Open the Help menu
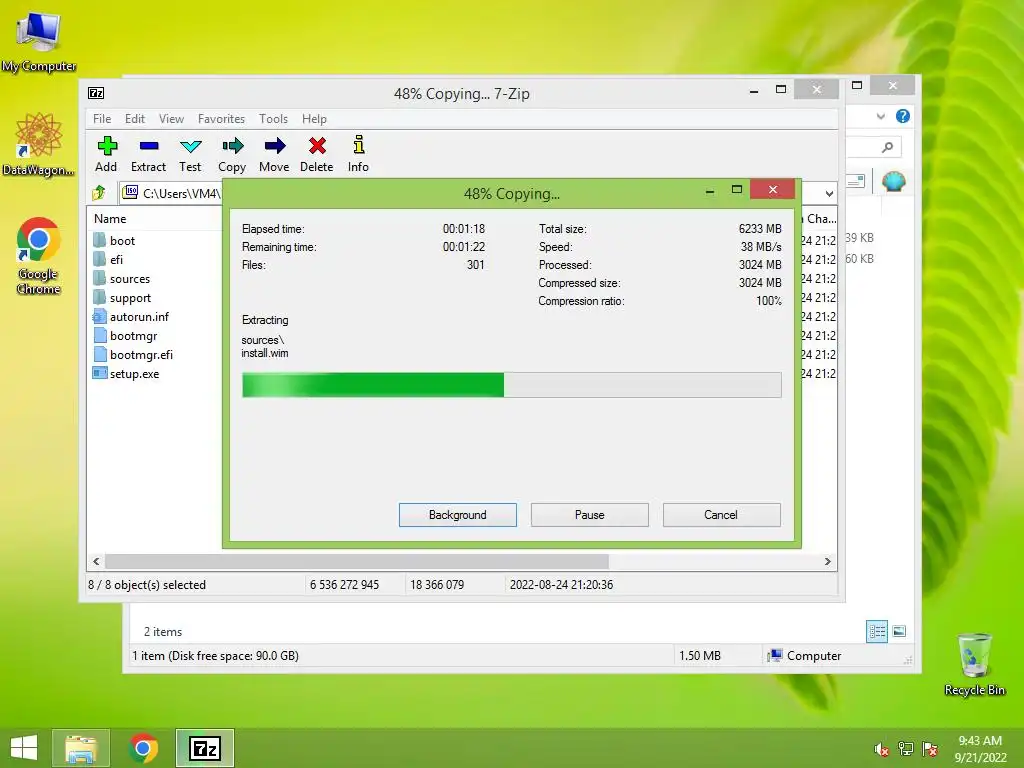This screenshot has height=768, width=1024. 314,119
